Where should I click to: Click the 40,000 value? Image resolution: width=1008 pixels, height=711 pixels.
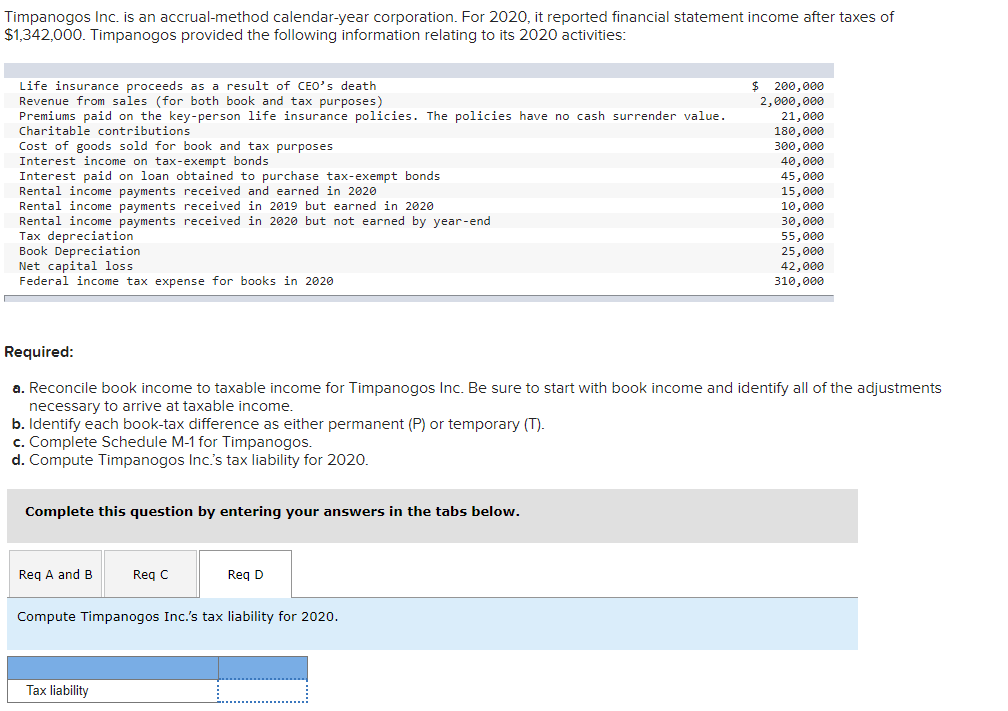(x=802, y=161)
